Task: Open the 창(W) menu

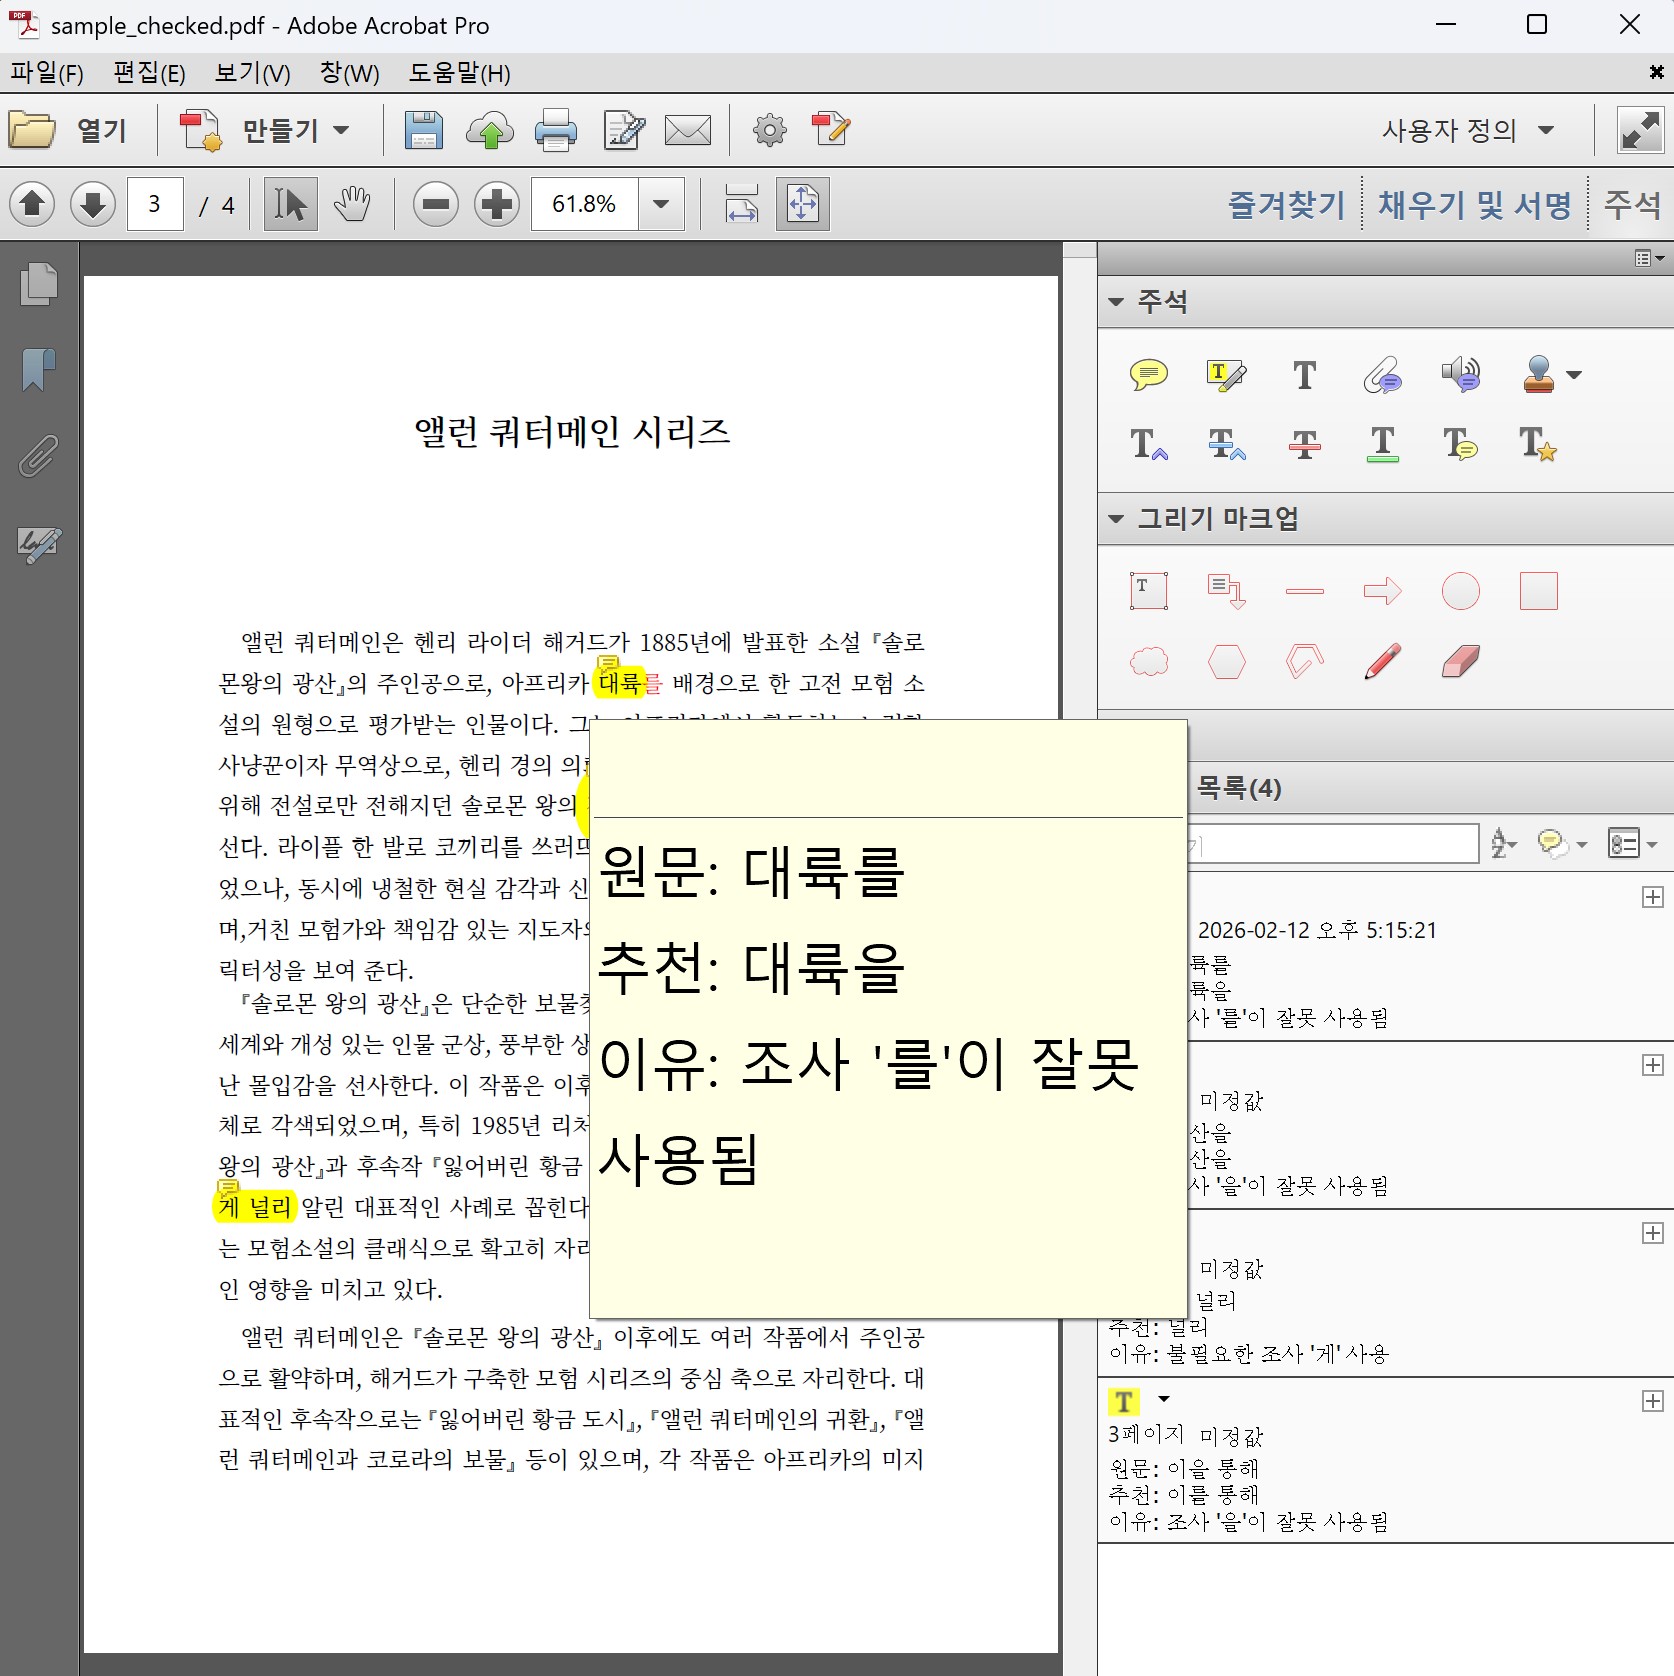Action: [x=349, y=73]
